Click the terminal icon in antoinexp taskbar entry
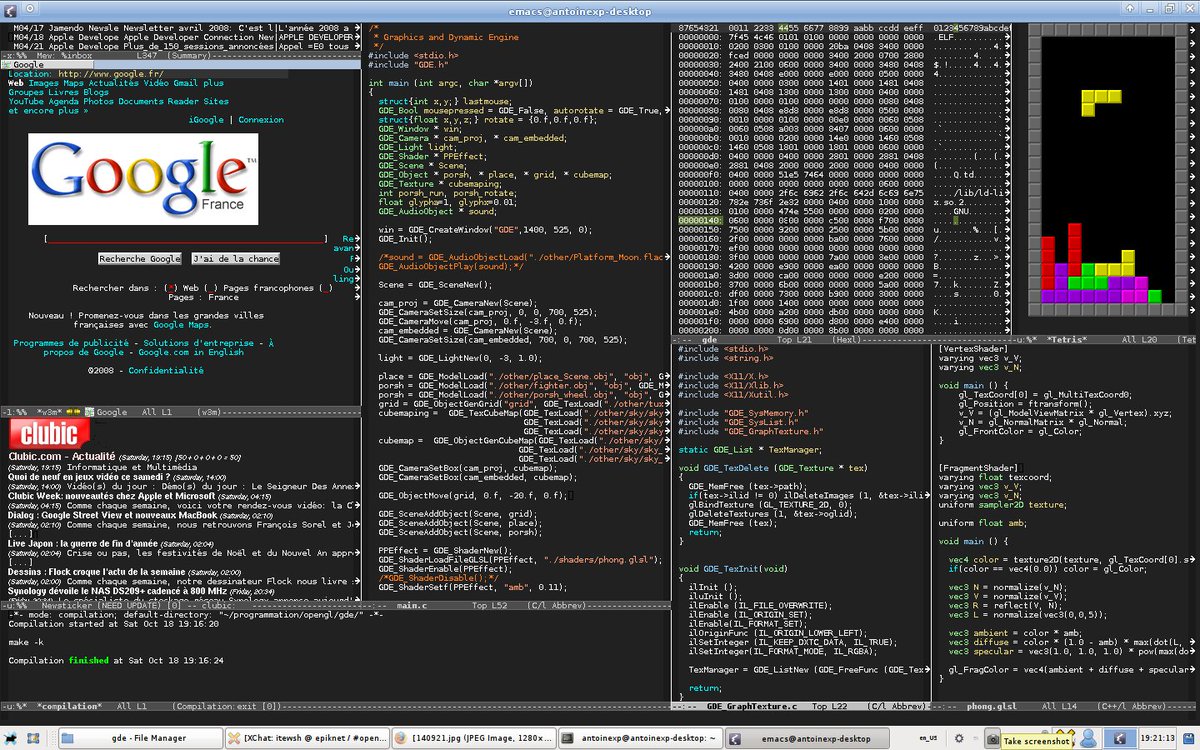Screen dimensions: 1200x750 coord(567,738)
